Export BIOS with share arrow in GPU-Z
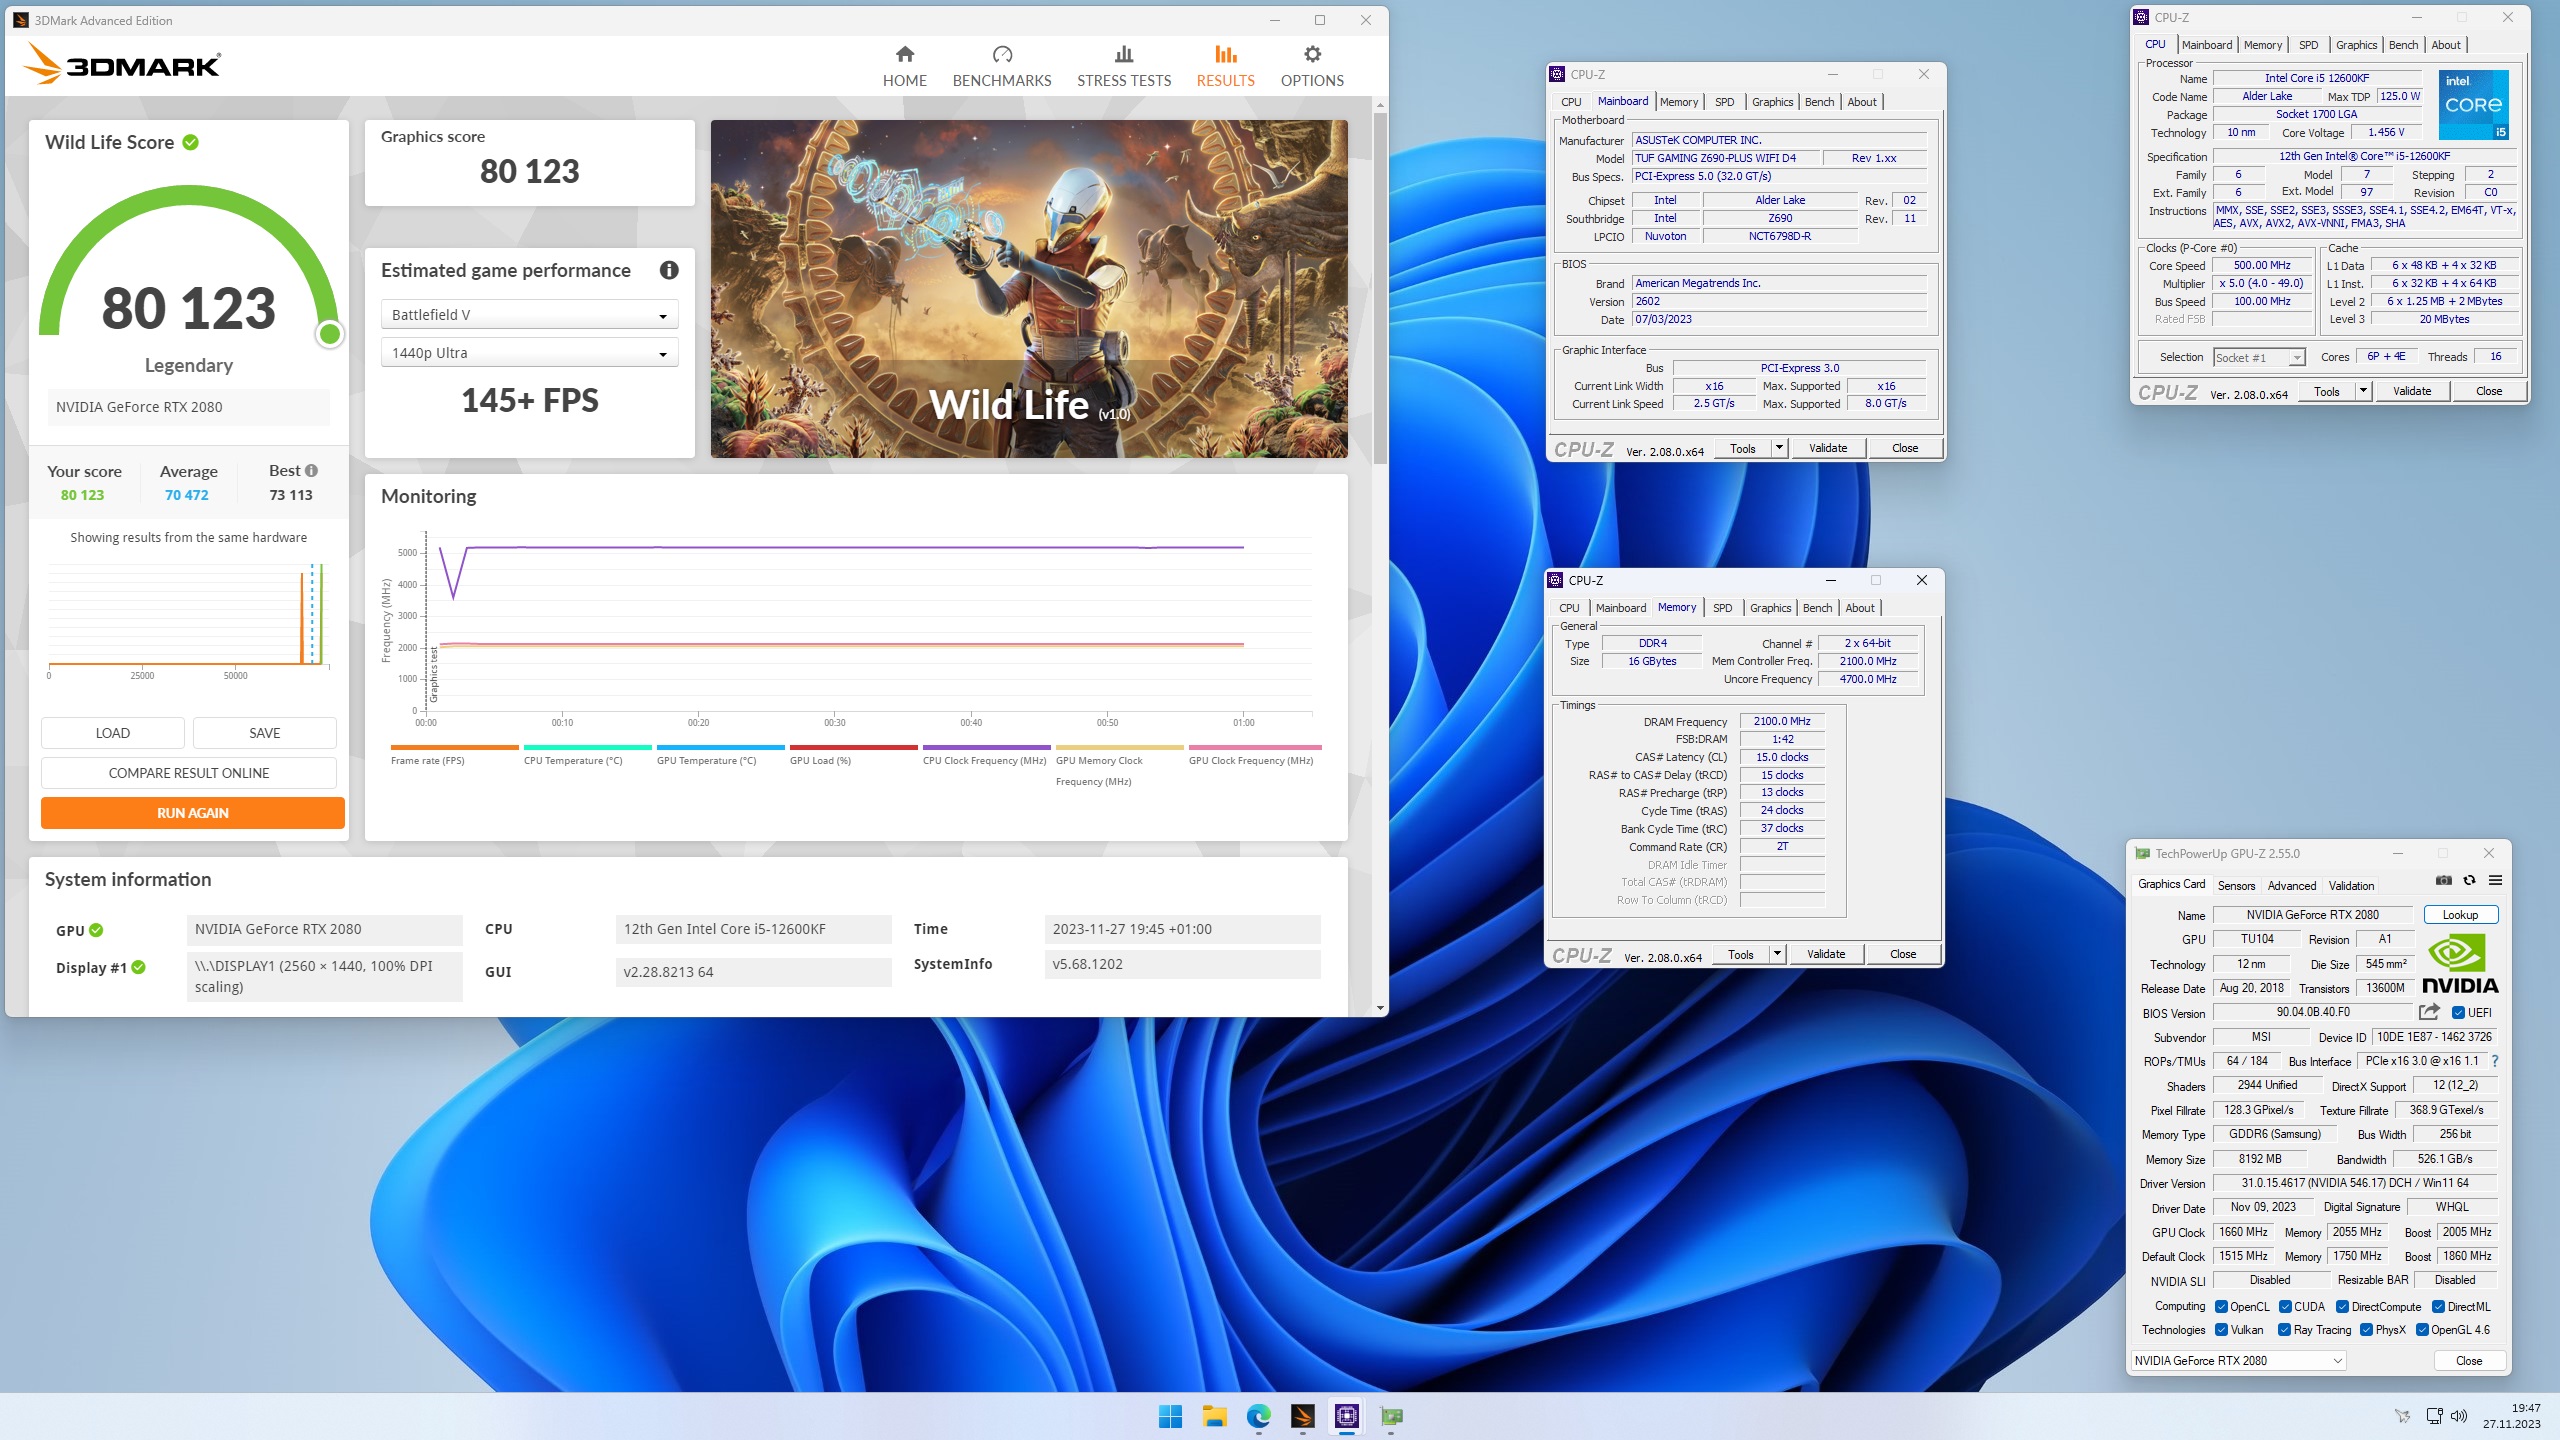Viewport: 2560px width, 1440px height. (x=2429, y=1012)
